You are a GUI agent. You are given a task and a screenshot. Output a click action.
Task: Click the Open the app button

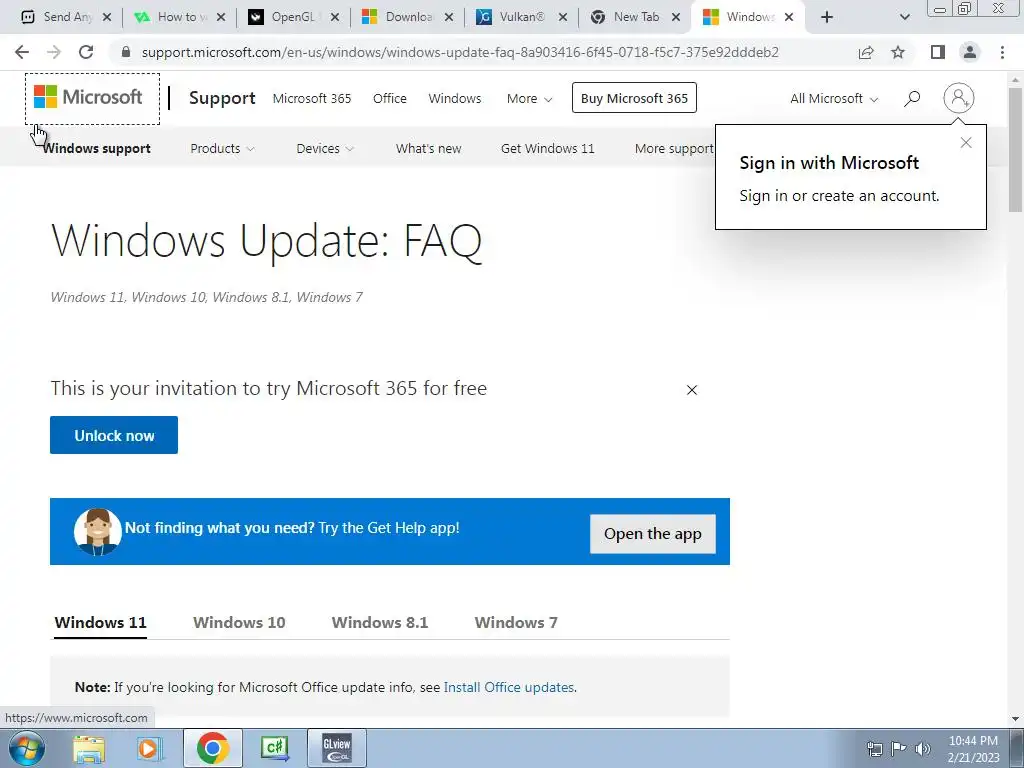653,534
